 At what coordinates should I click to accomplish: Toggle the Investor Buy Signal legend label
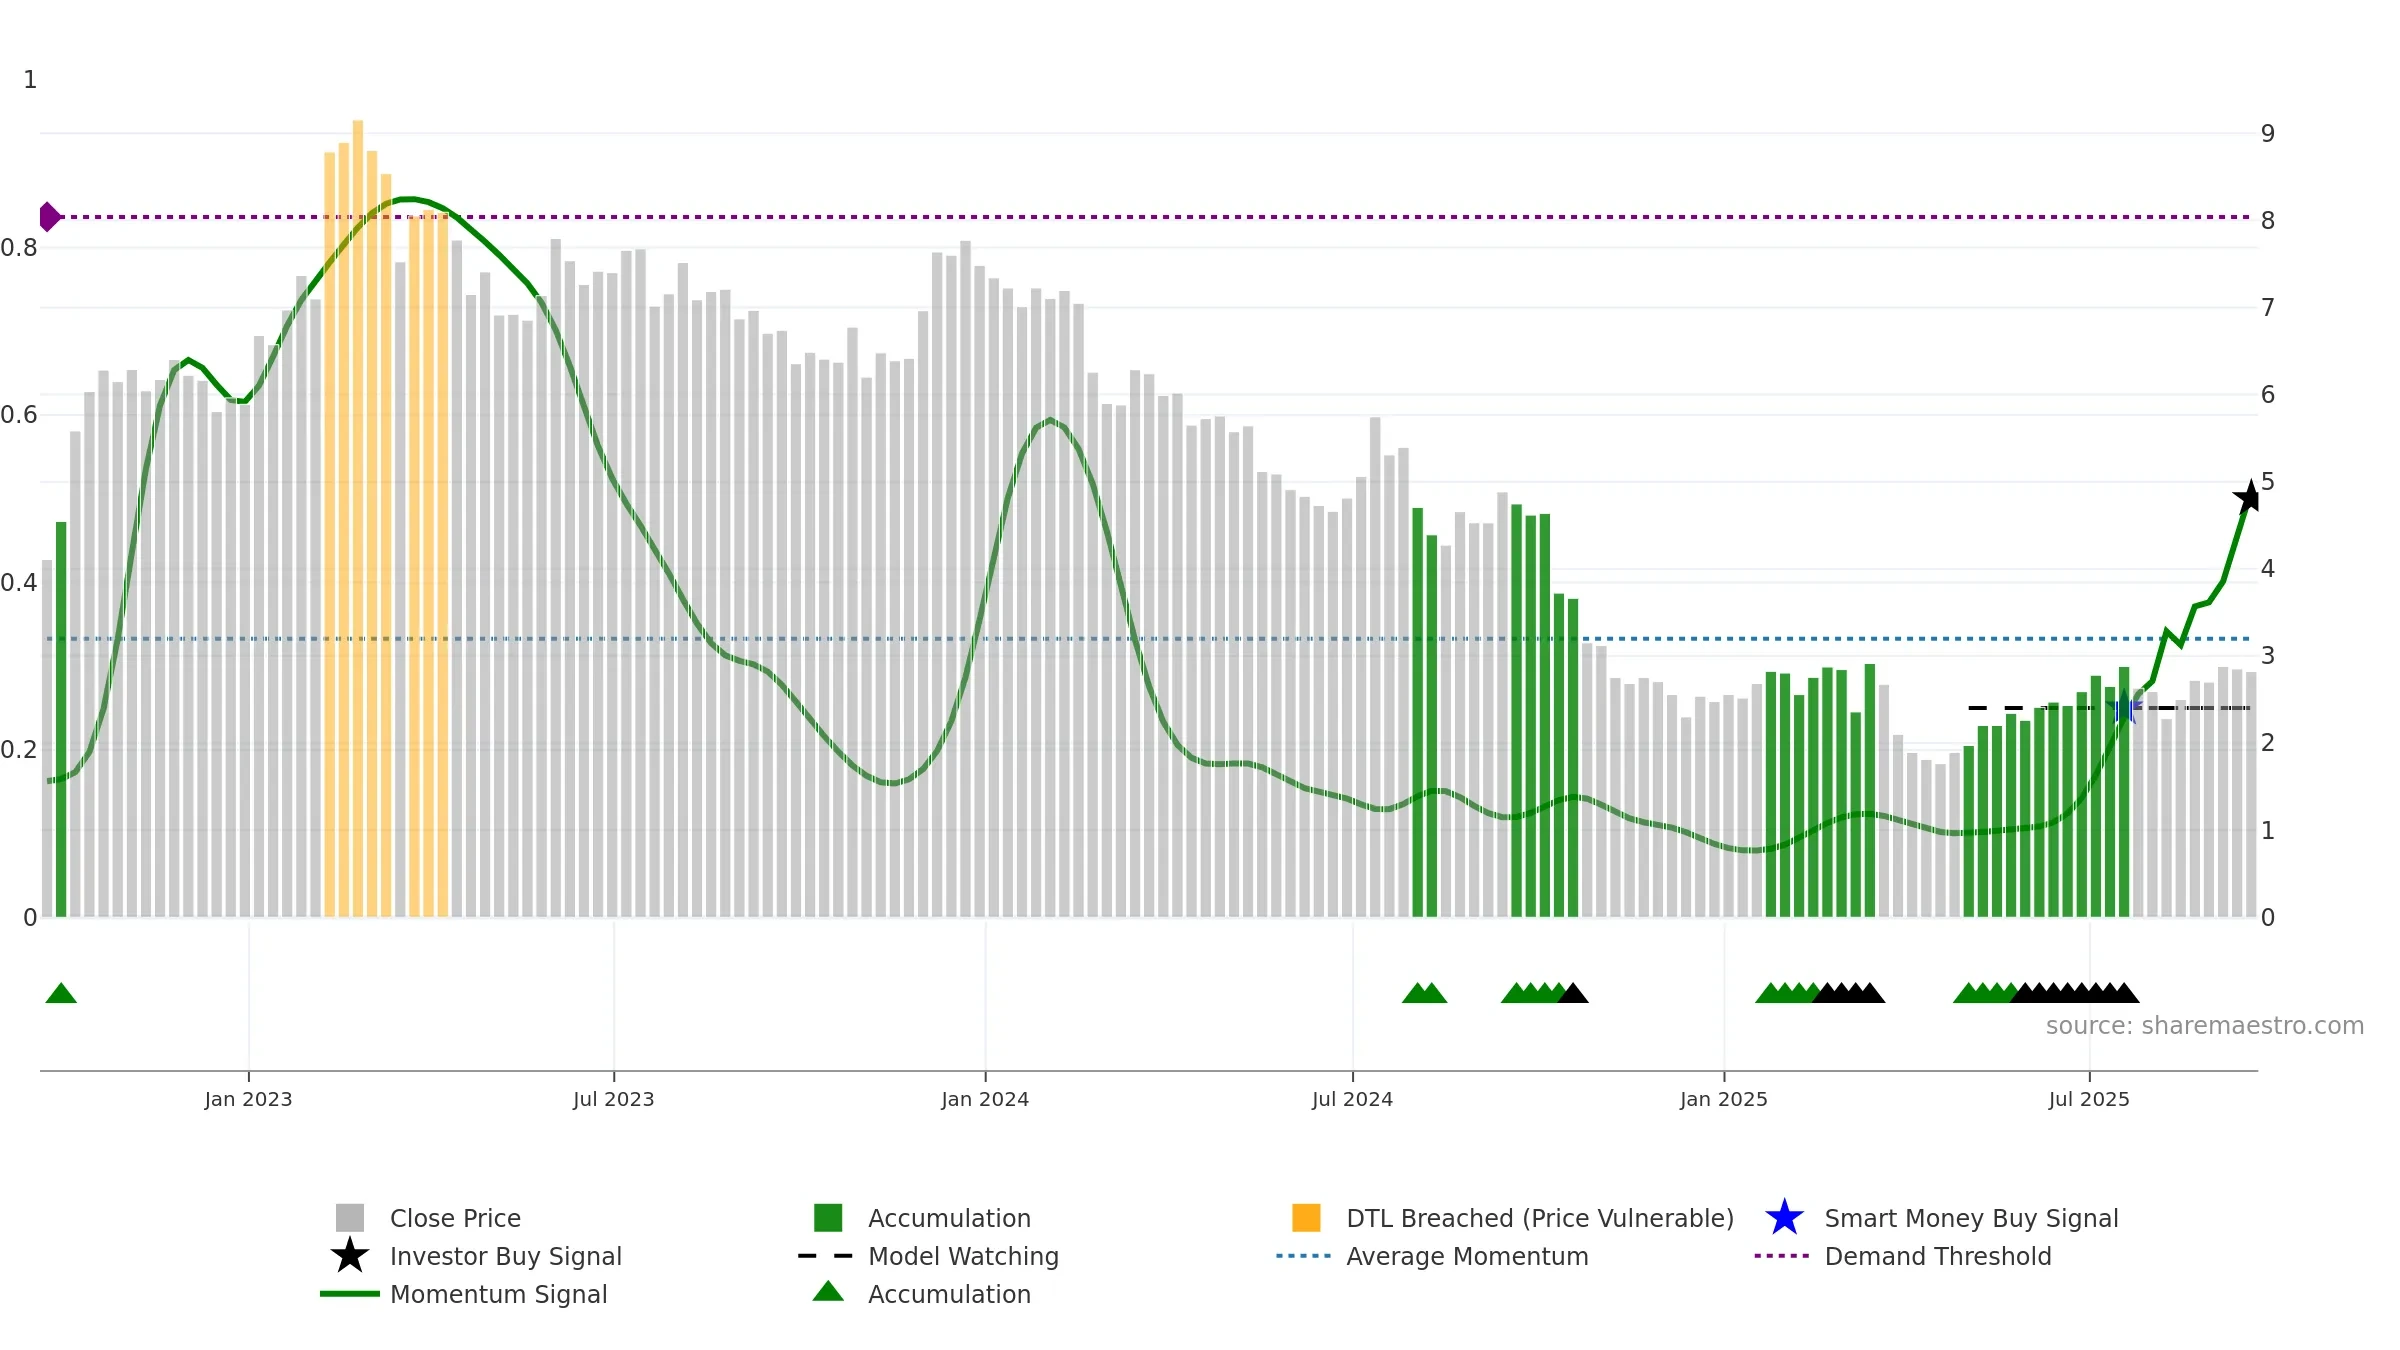click(506, 1256)
